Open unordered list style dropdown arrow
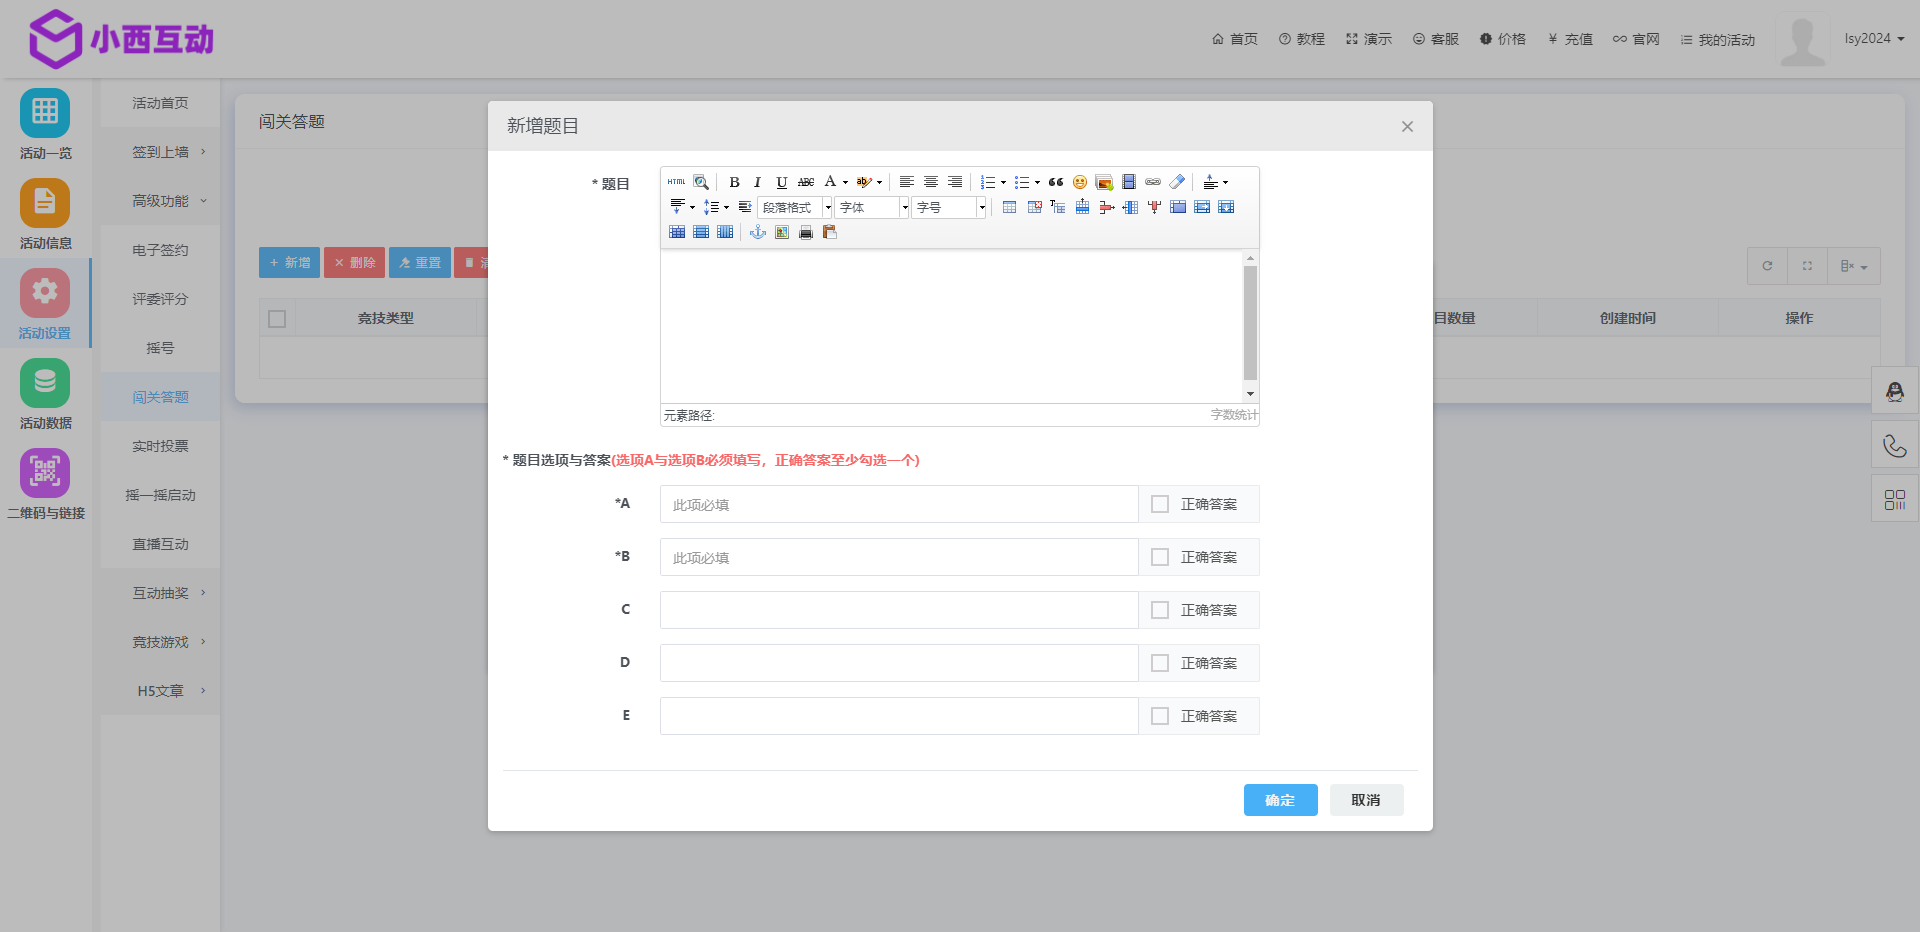Image resolution: width=1920 pixels, height=932 pixels. [1037, 182]
